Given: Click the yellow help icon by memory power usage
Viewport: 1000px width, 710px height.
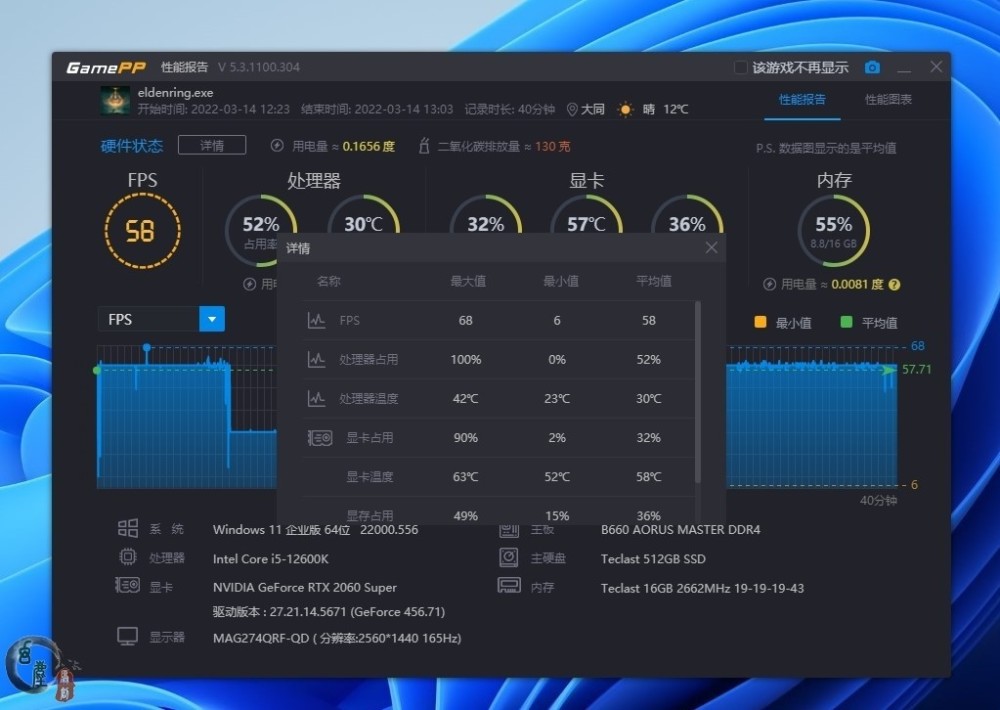Looking at the screenshot, I should (x=894, y=285).
